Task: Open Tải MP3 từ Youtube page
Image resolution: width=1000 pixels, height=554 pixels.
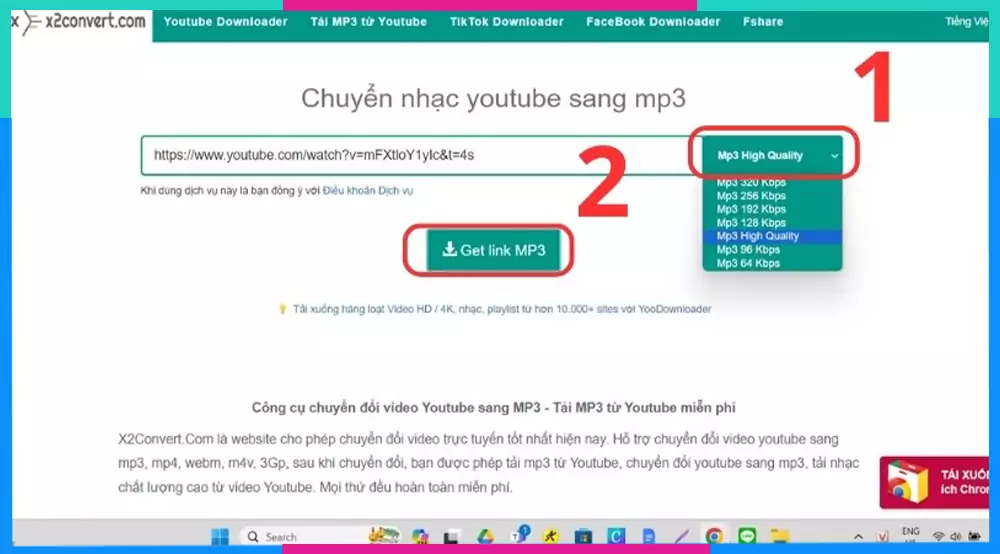Action: coord(368,22)
